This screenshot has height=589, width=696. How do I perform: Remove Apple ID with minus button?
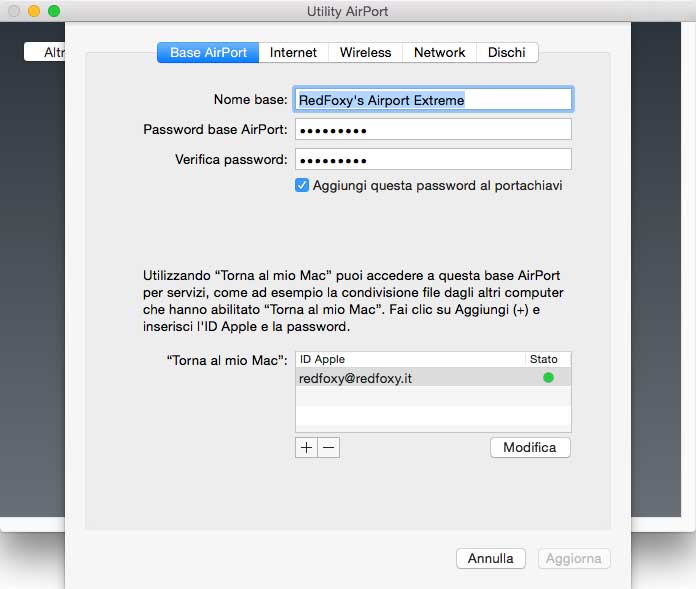click(328, 447)
